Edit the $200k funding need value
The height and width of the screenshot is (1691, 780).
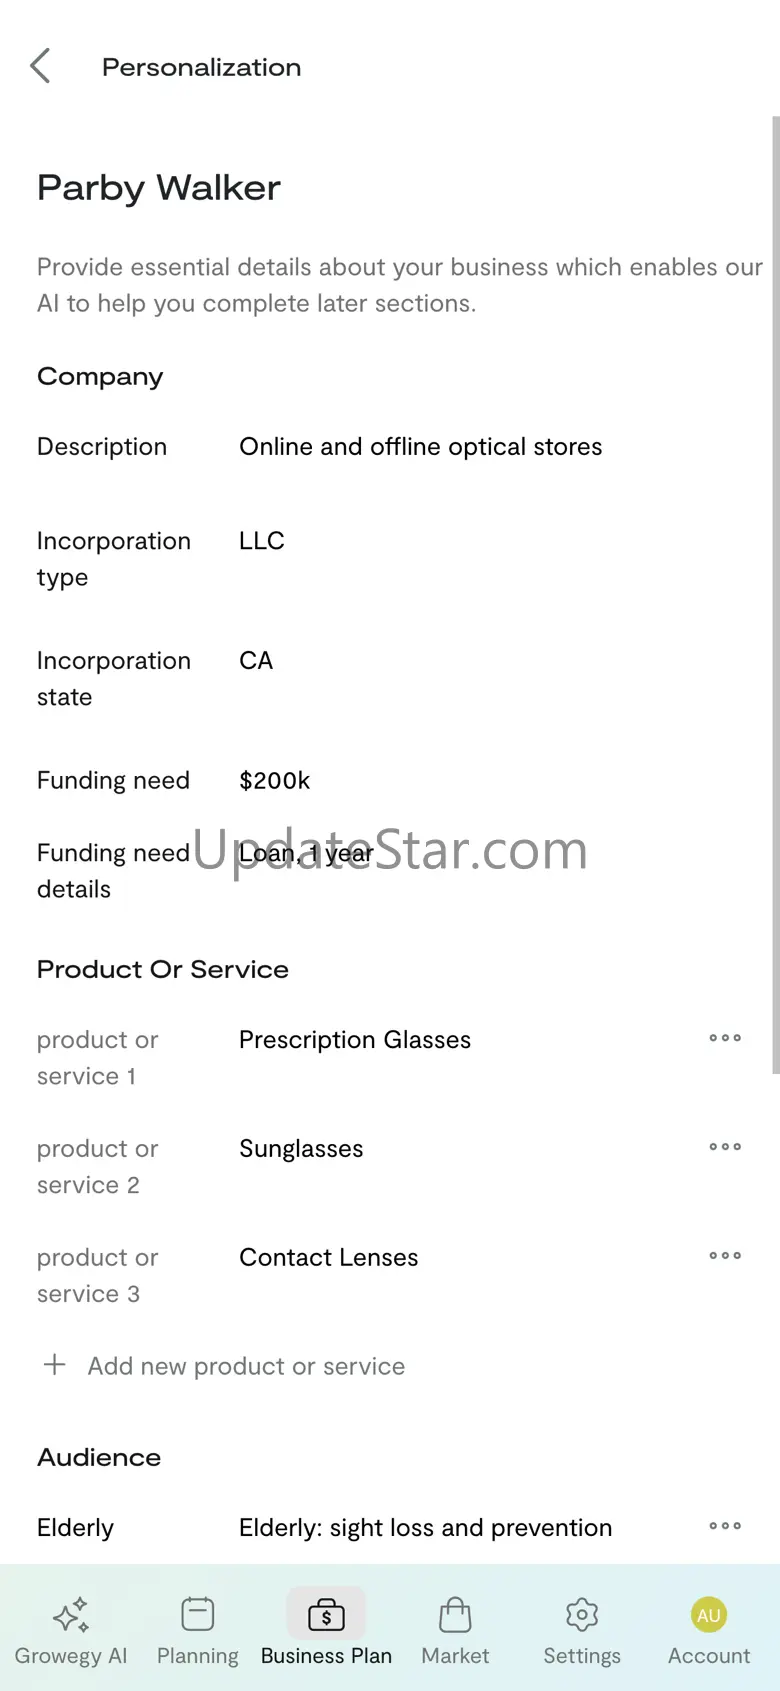(275, 781)
